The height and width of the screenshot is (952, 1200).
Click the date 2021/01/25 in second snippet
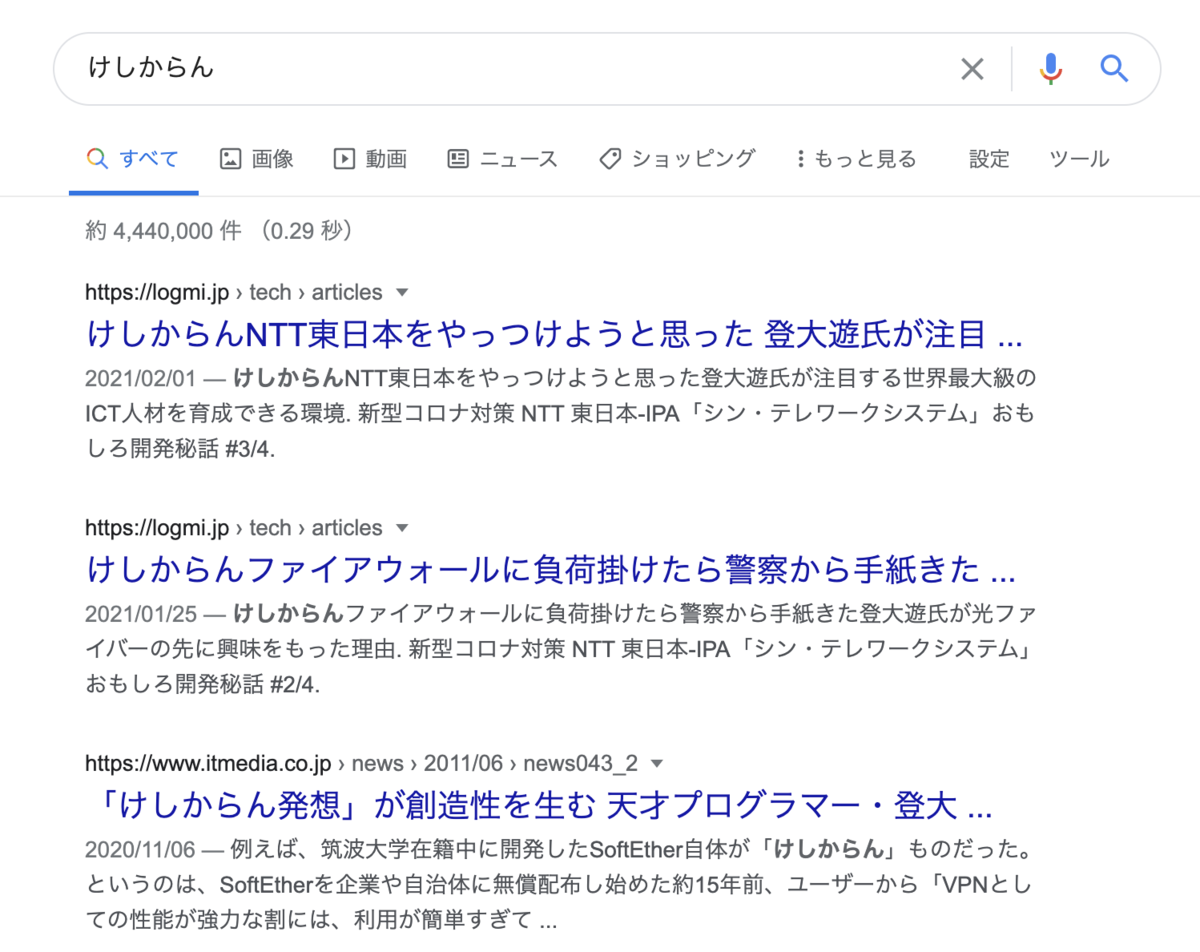(141, 614)
